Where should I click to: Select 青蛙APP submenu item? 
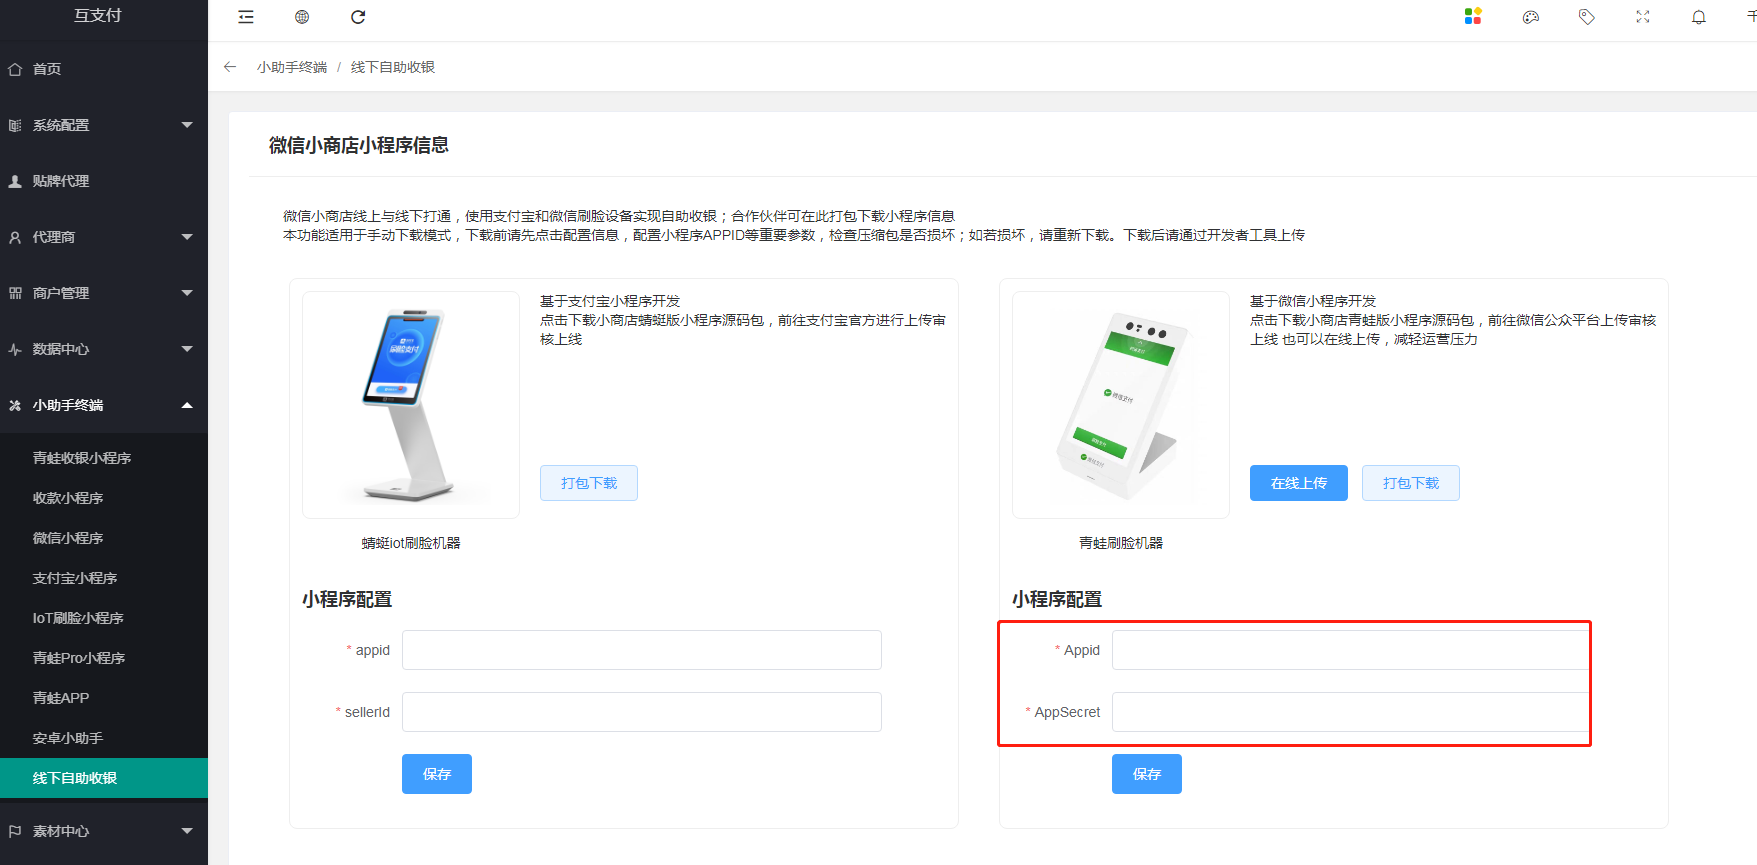click(x=104, y=698)
